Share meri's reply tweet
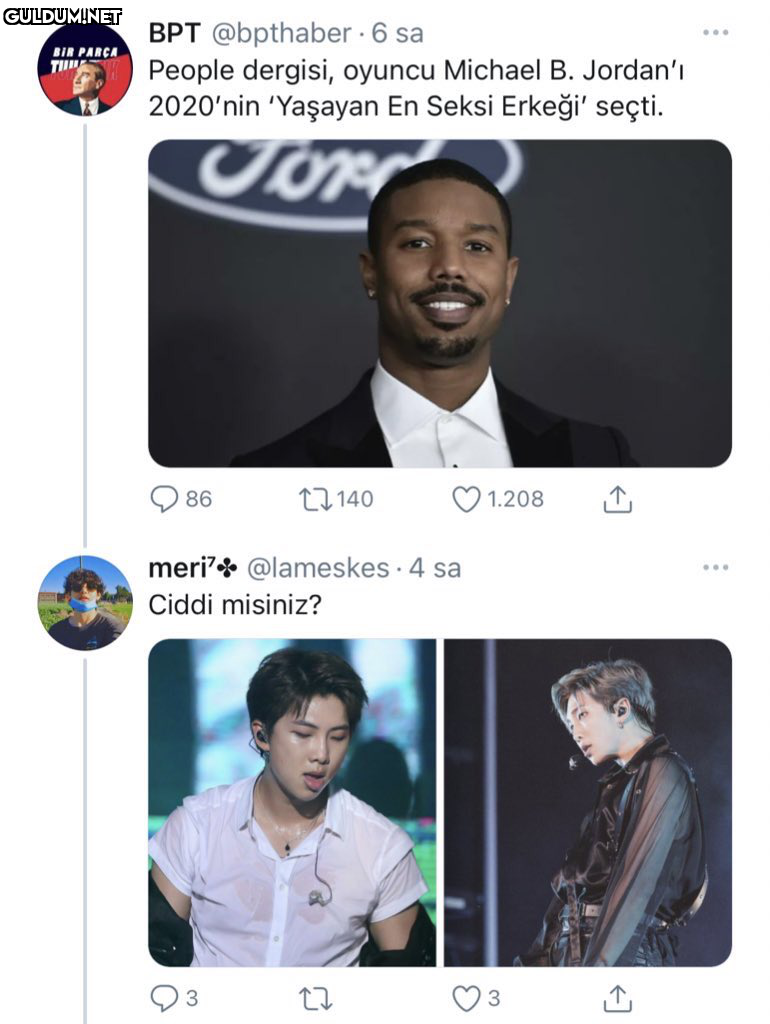 (x=618, y=997)
